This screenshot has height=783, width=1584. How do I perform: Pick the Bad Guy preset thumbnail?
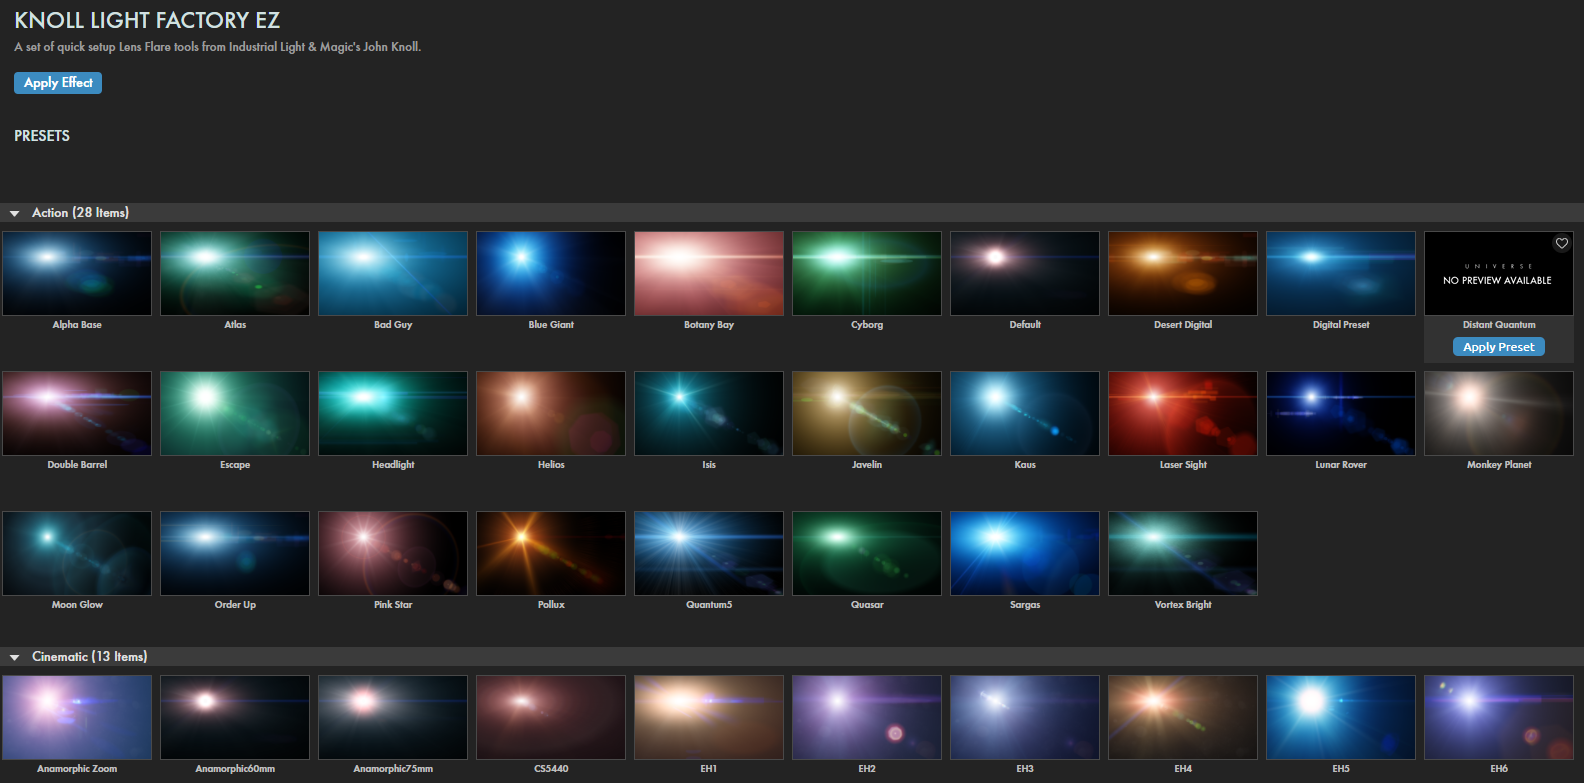click(x=393, y=273)
